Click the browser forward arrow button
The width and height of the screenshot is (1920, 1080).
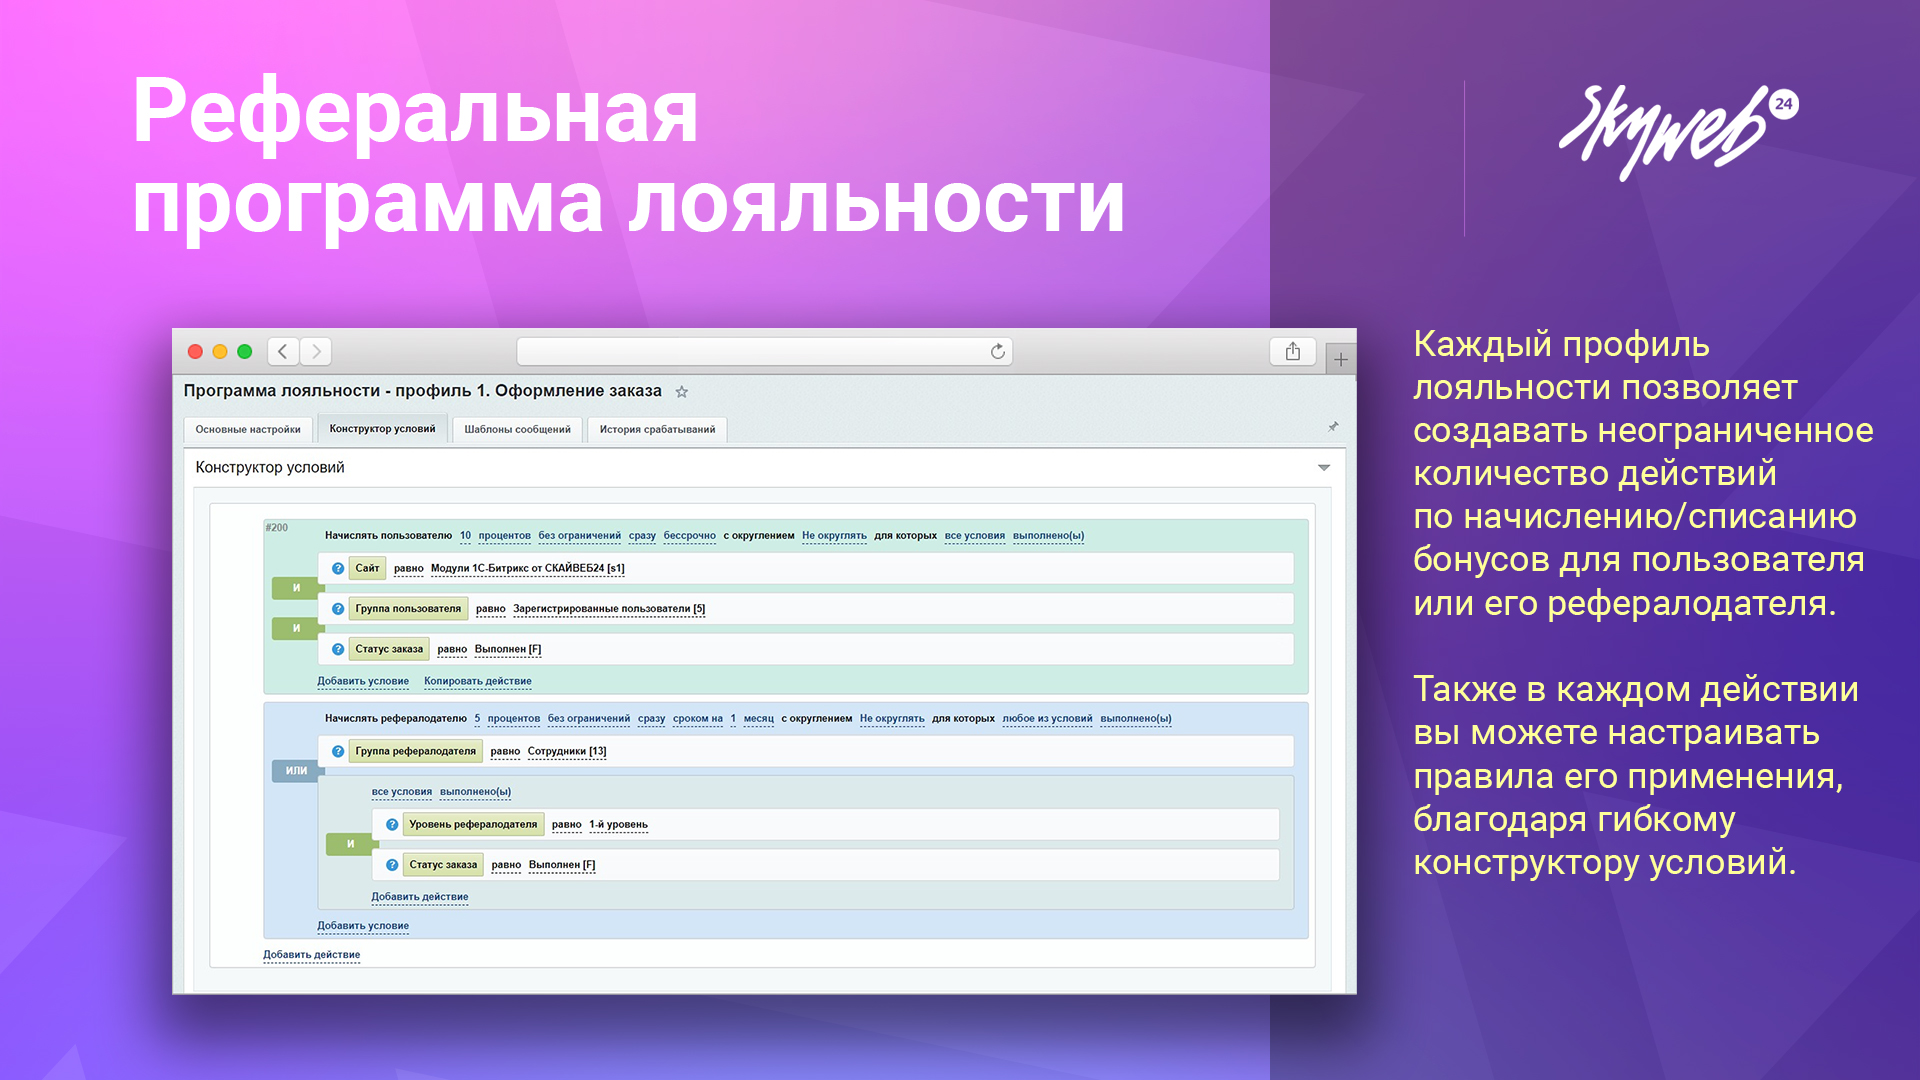click(x=316, y=351)
